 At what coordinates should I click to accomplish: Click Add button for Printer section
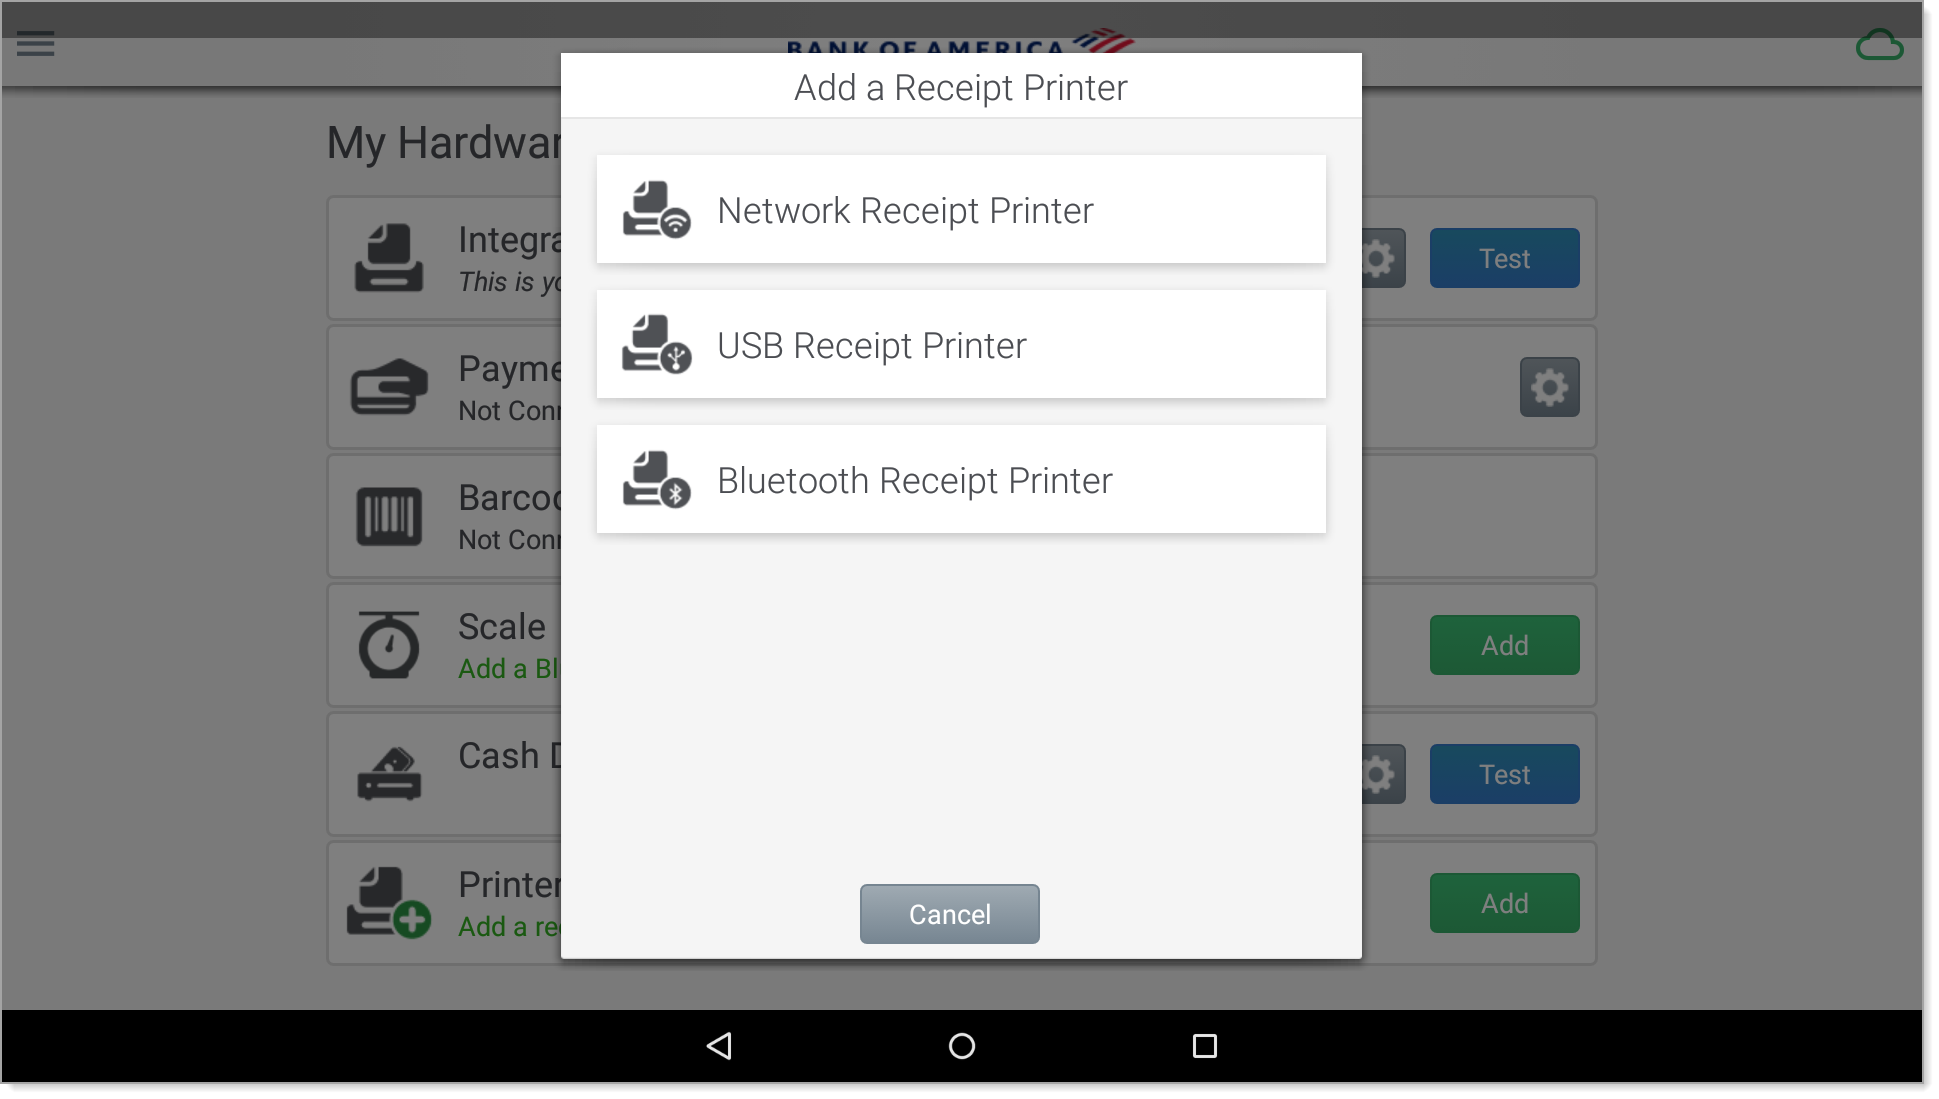[x=1505, y=902]
